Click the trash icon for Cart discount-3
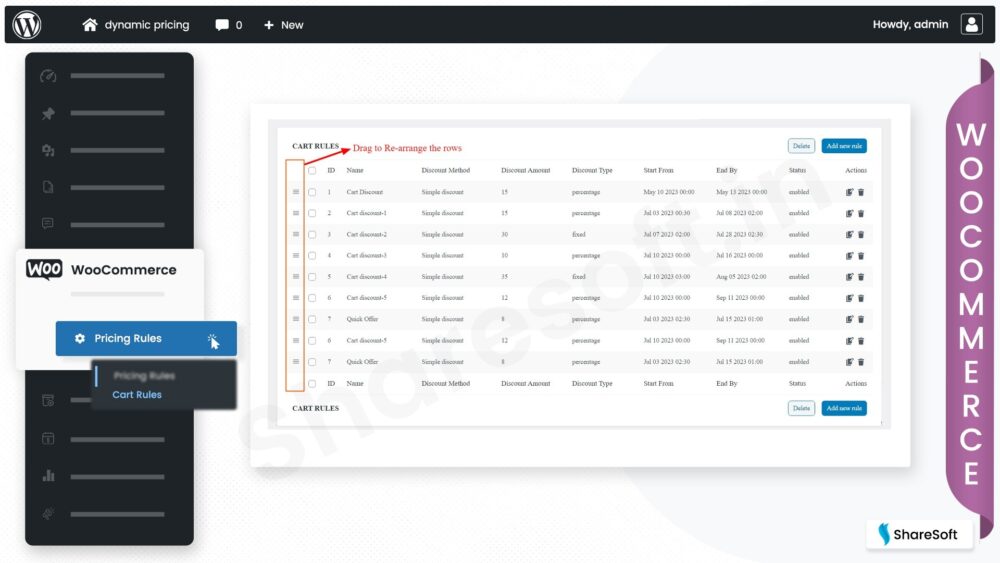The width and height of the screenshot is (1000, 563). pyautogui.click(x=861, y=256)
